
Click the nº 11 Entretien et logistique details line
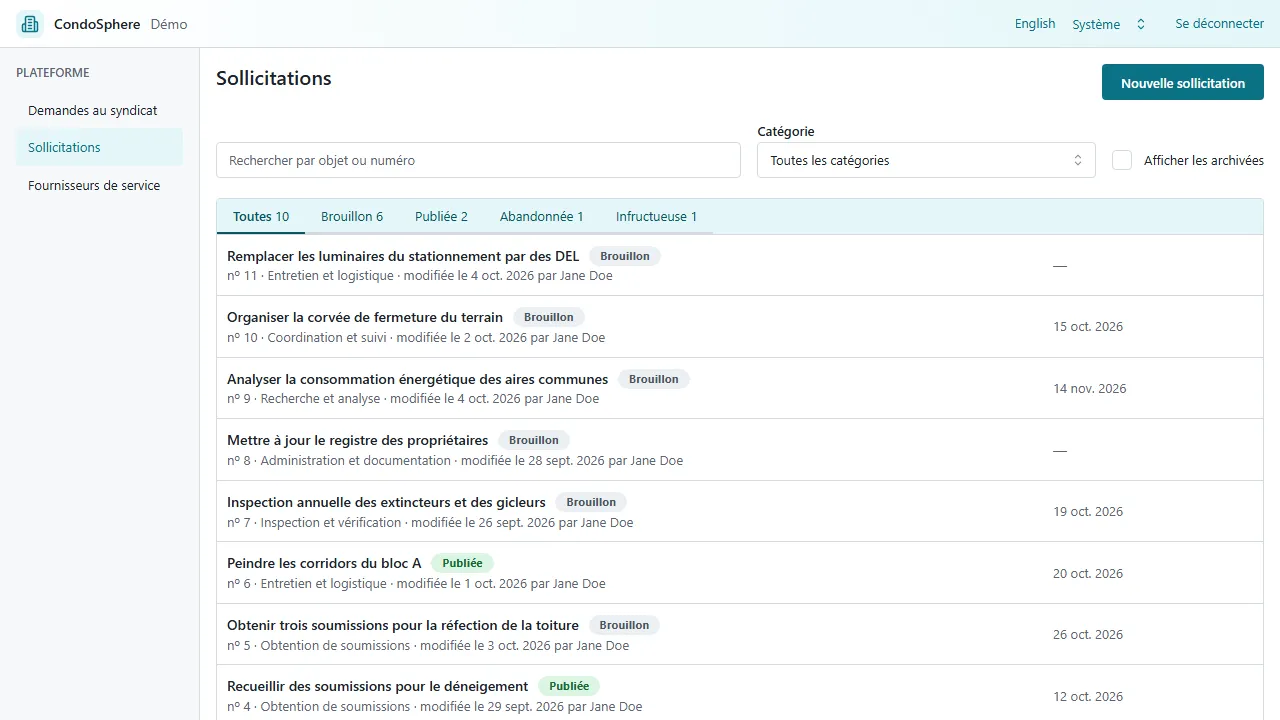coord(420,276)
